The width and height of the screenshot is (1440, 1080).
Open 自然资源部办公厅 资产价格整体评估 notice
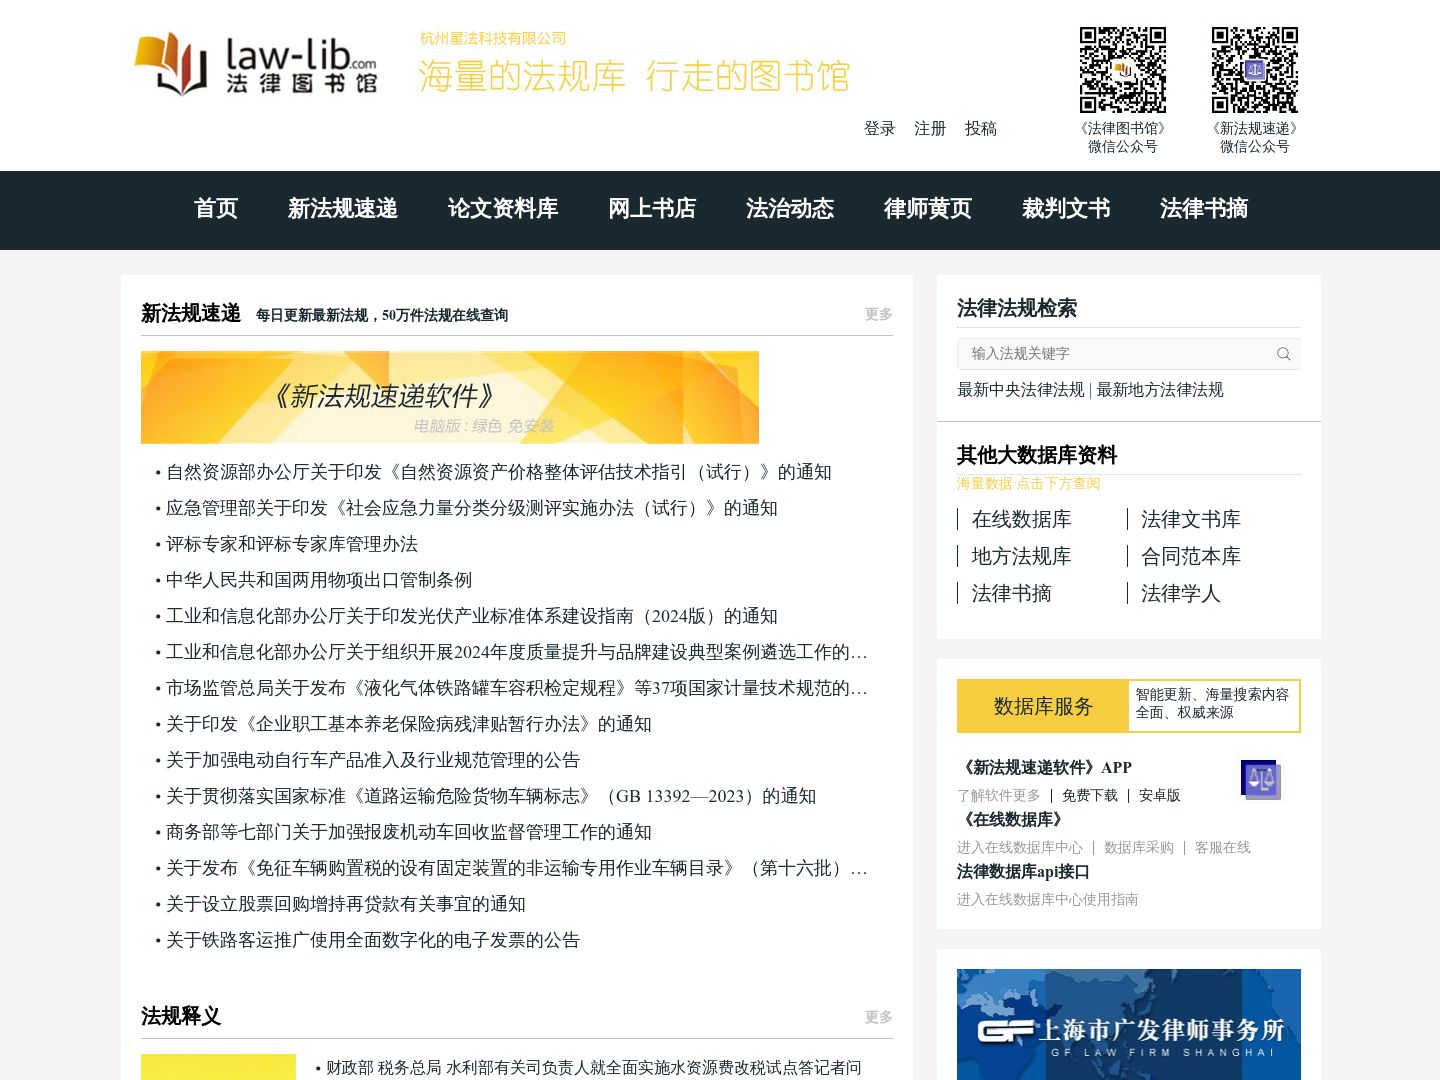click(x=499, y=473)
